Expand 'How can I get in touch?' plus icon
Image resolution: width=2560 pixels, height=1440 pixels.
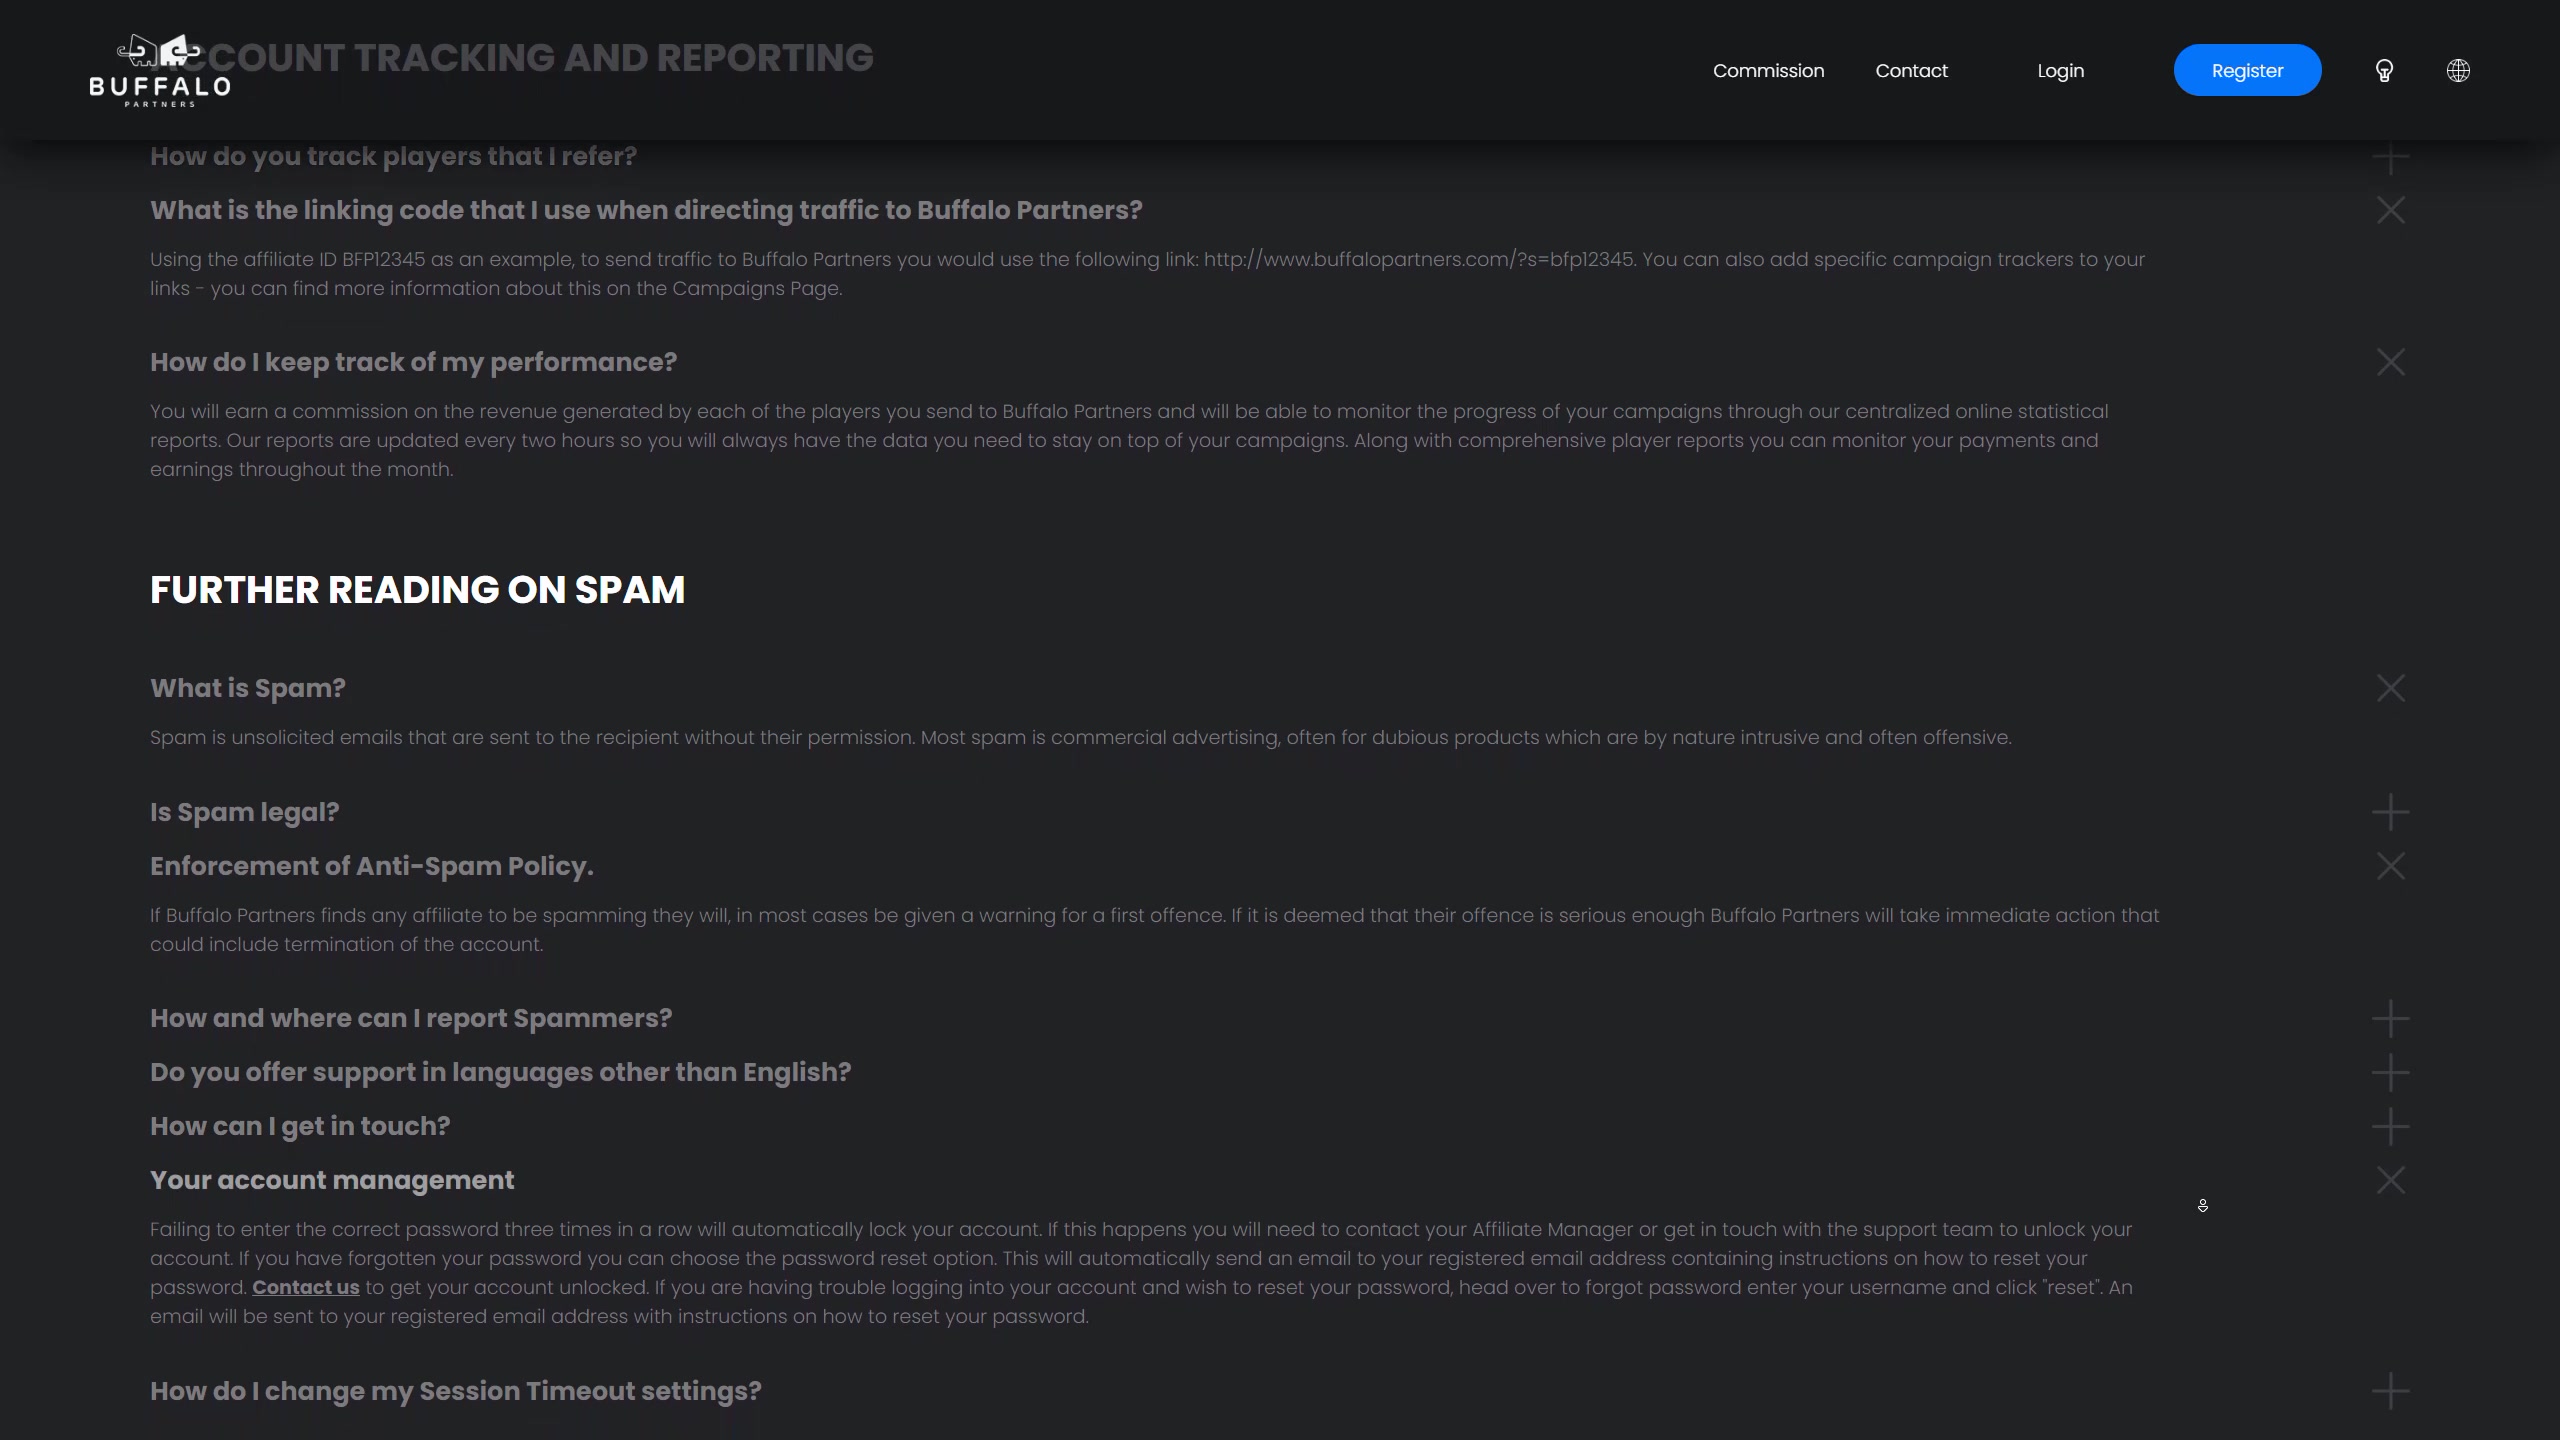(x=2390, y=1126)
